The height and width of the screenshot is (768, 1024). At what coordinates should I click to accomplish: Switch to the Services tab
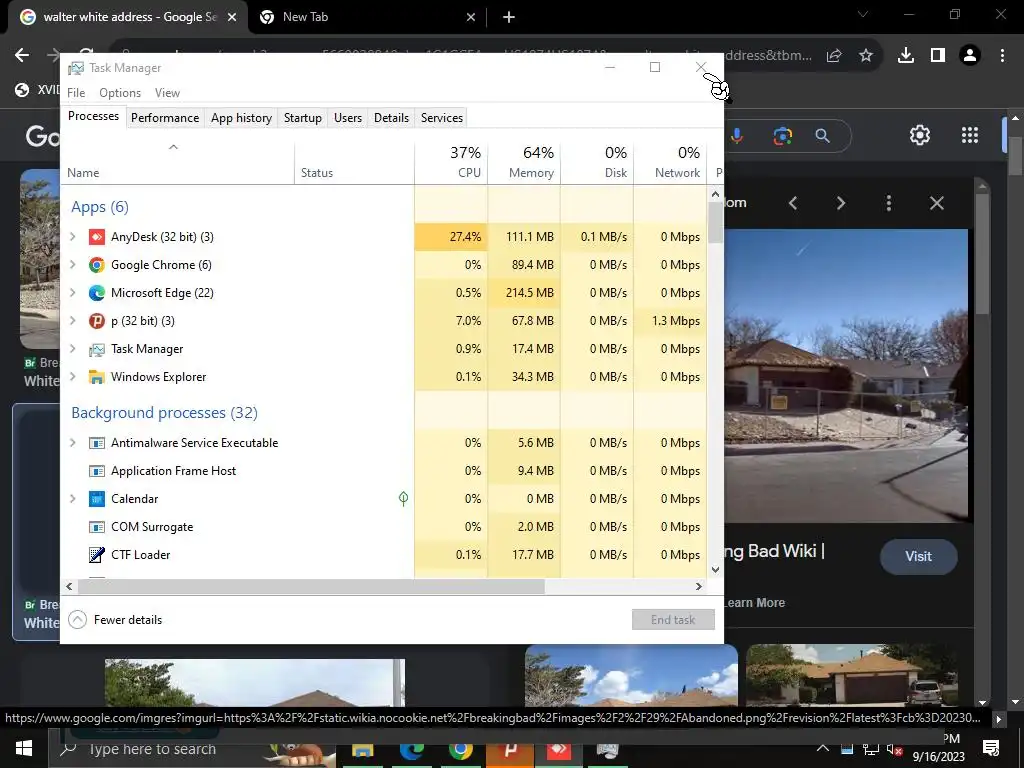441,118
